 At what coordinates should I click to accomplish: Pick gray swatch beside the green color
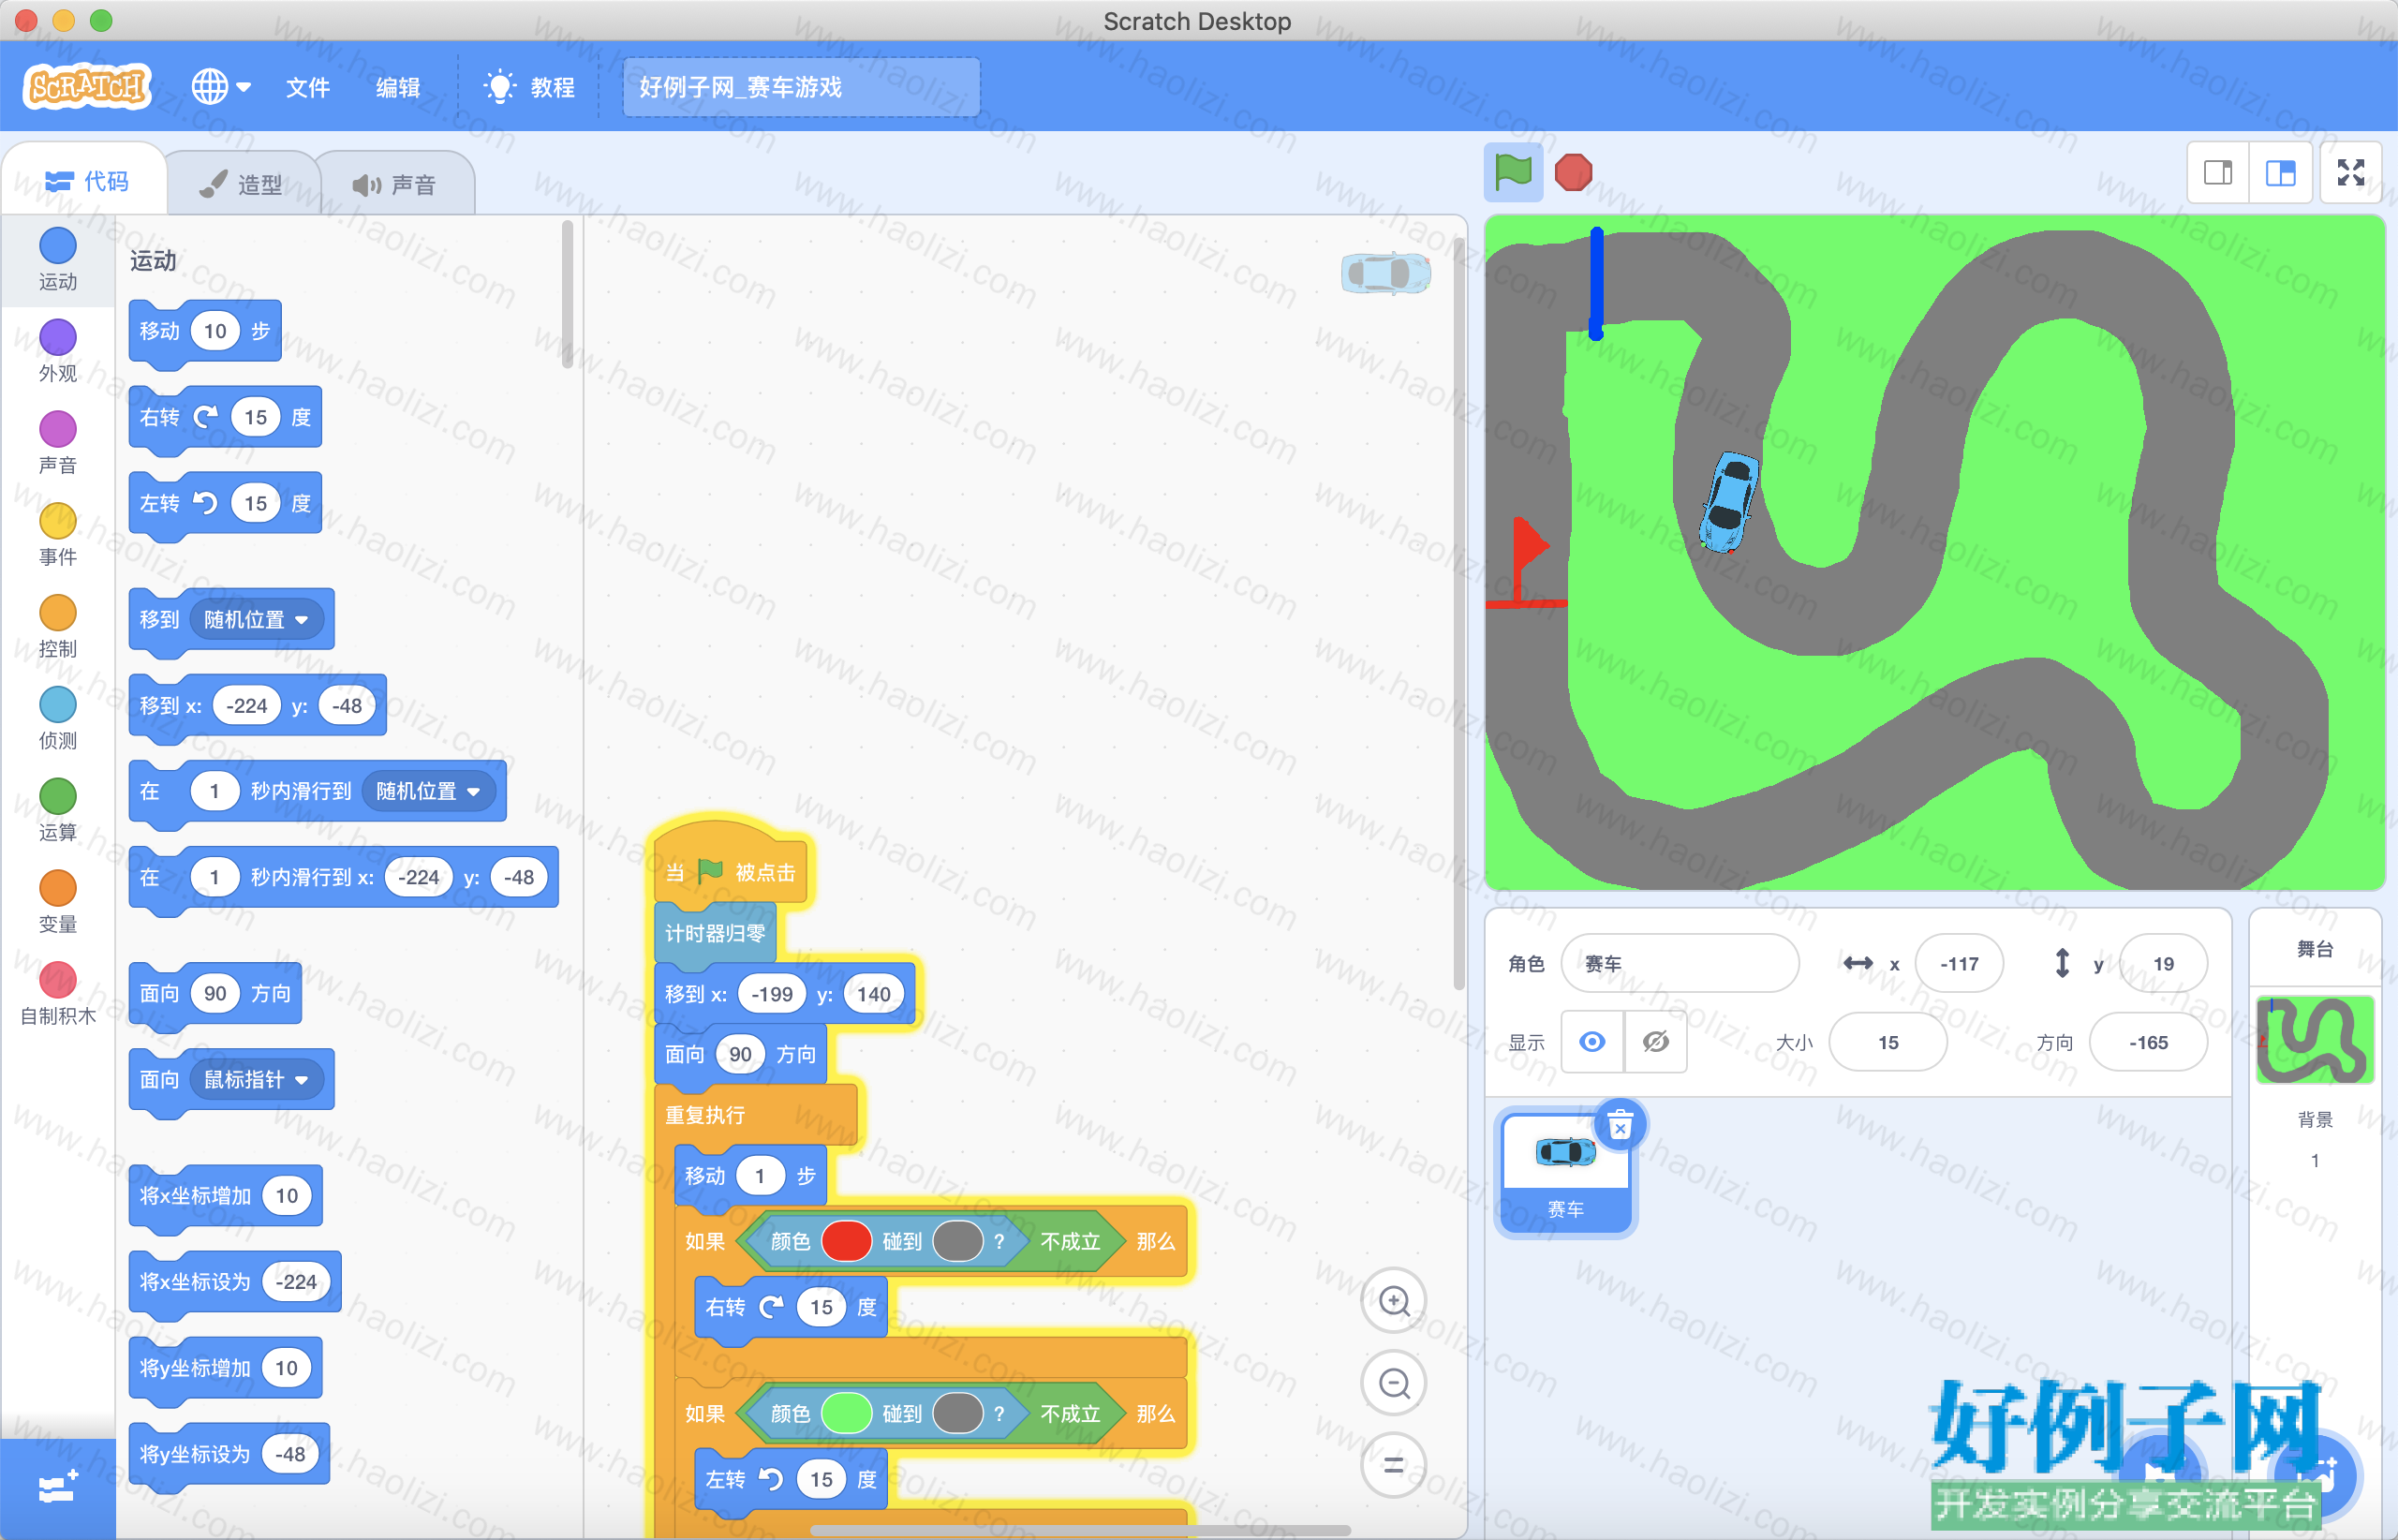tap(957, 1413)
